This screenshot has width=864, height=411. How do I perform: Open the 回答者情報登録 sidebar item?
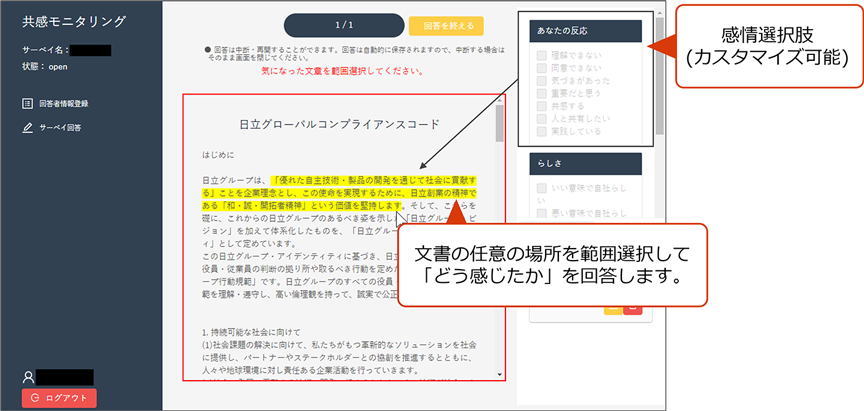point(55,104)
